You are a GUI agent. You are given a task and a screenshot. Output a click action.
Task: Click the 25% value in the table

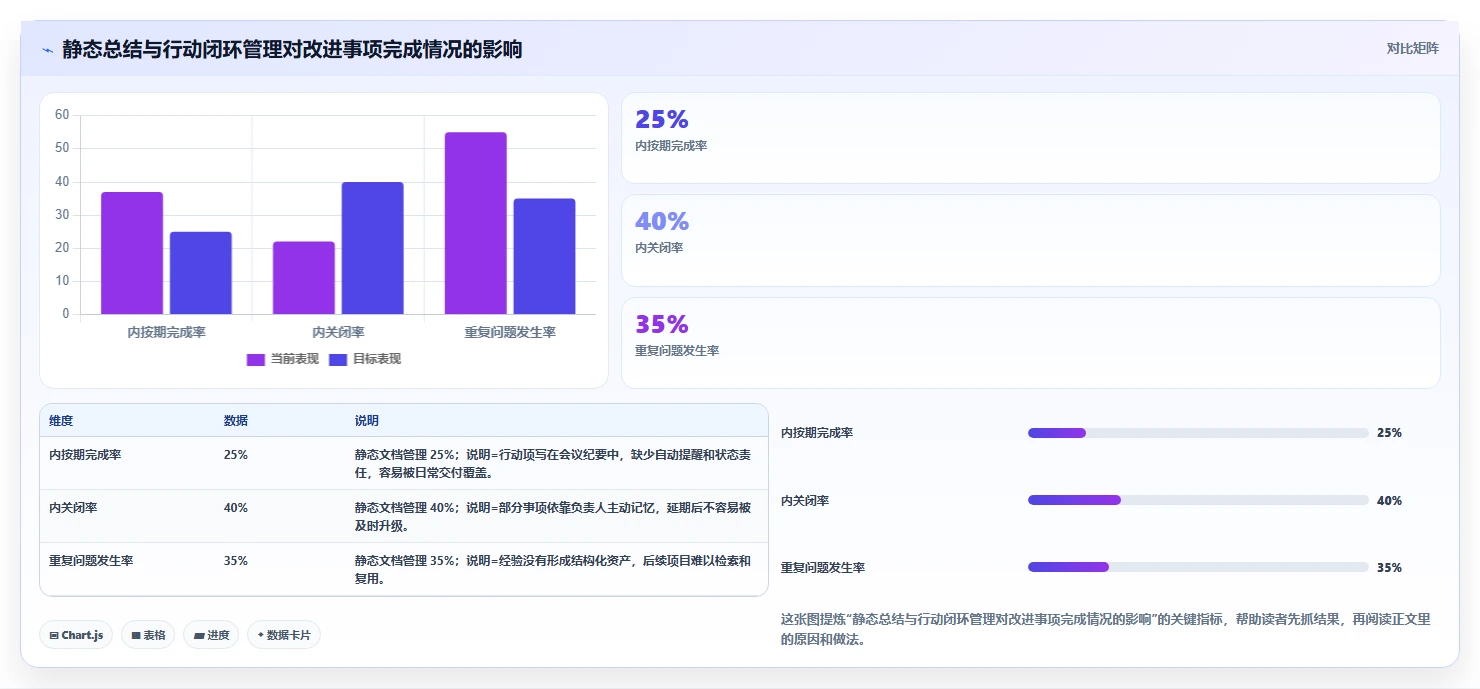coord(236,454)
